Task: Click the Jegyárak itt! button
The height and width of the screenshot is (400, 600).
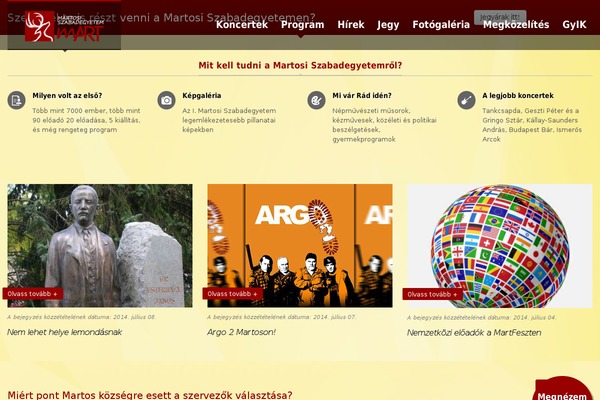Action: [x=500, y=17]
